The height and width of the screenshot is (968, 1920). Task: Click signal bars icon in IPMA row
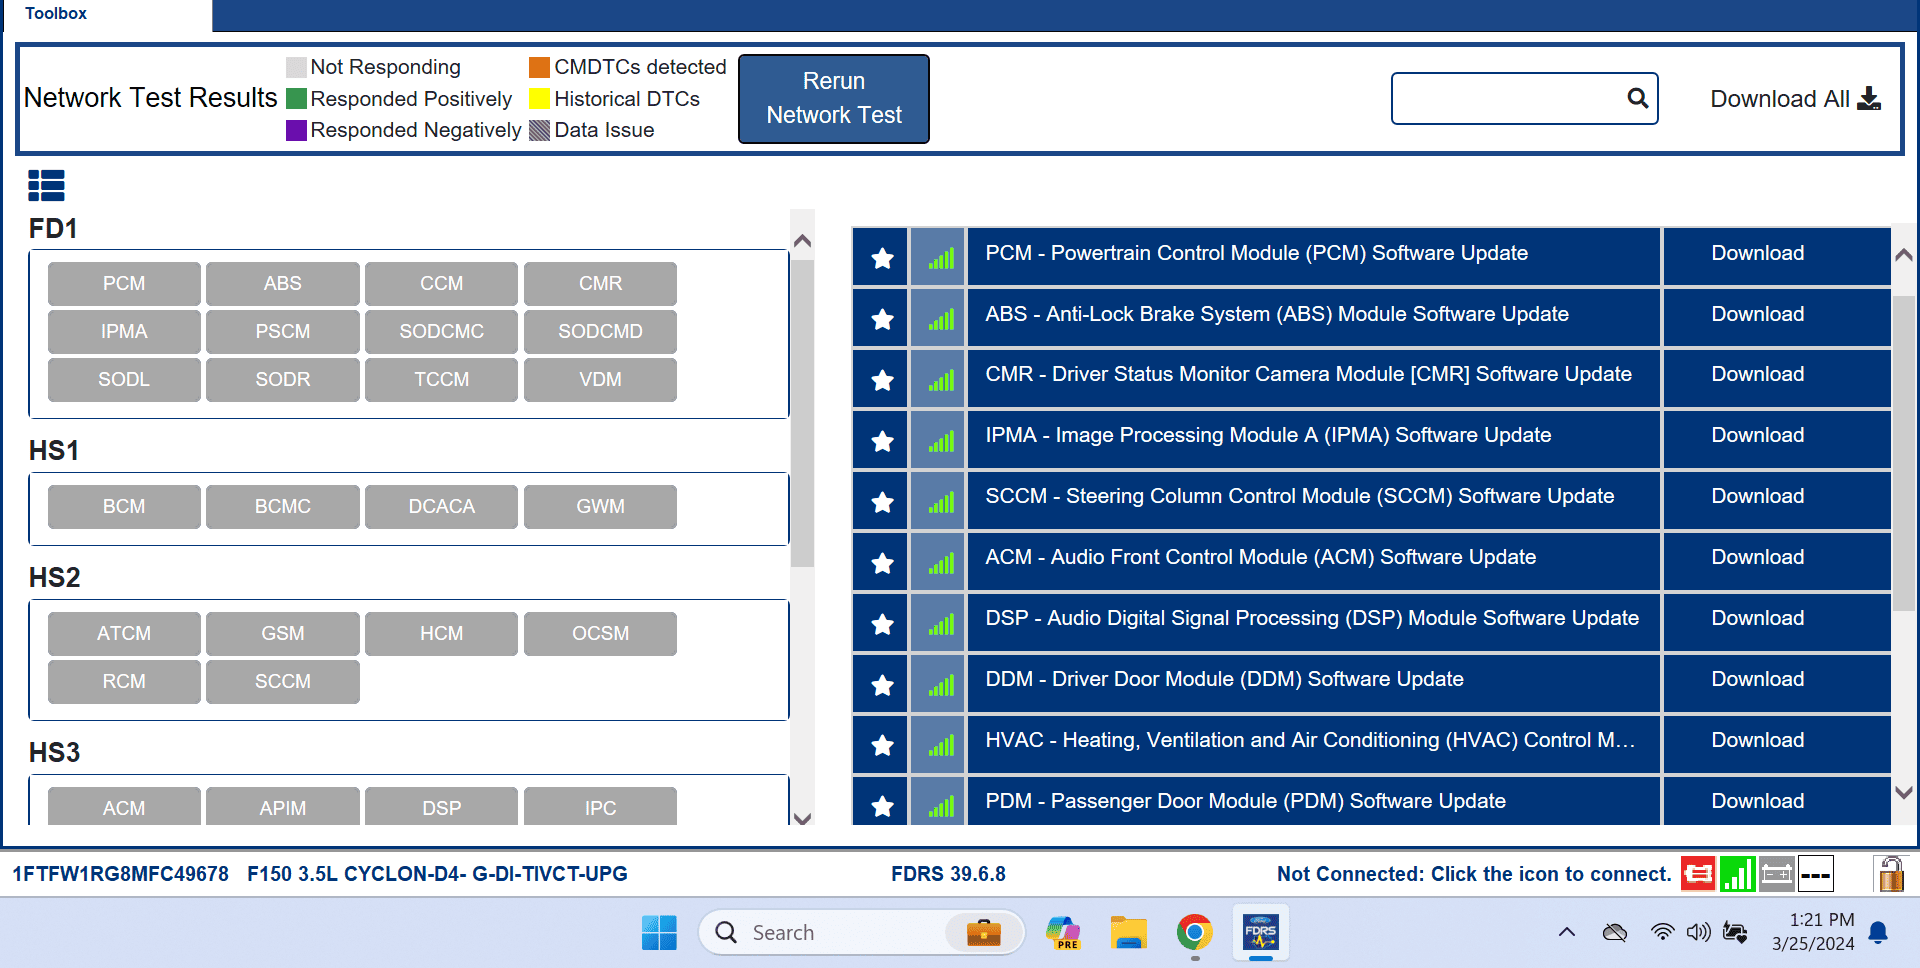[x=939, y=441]
